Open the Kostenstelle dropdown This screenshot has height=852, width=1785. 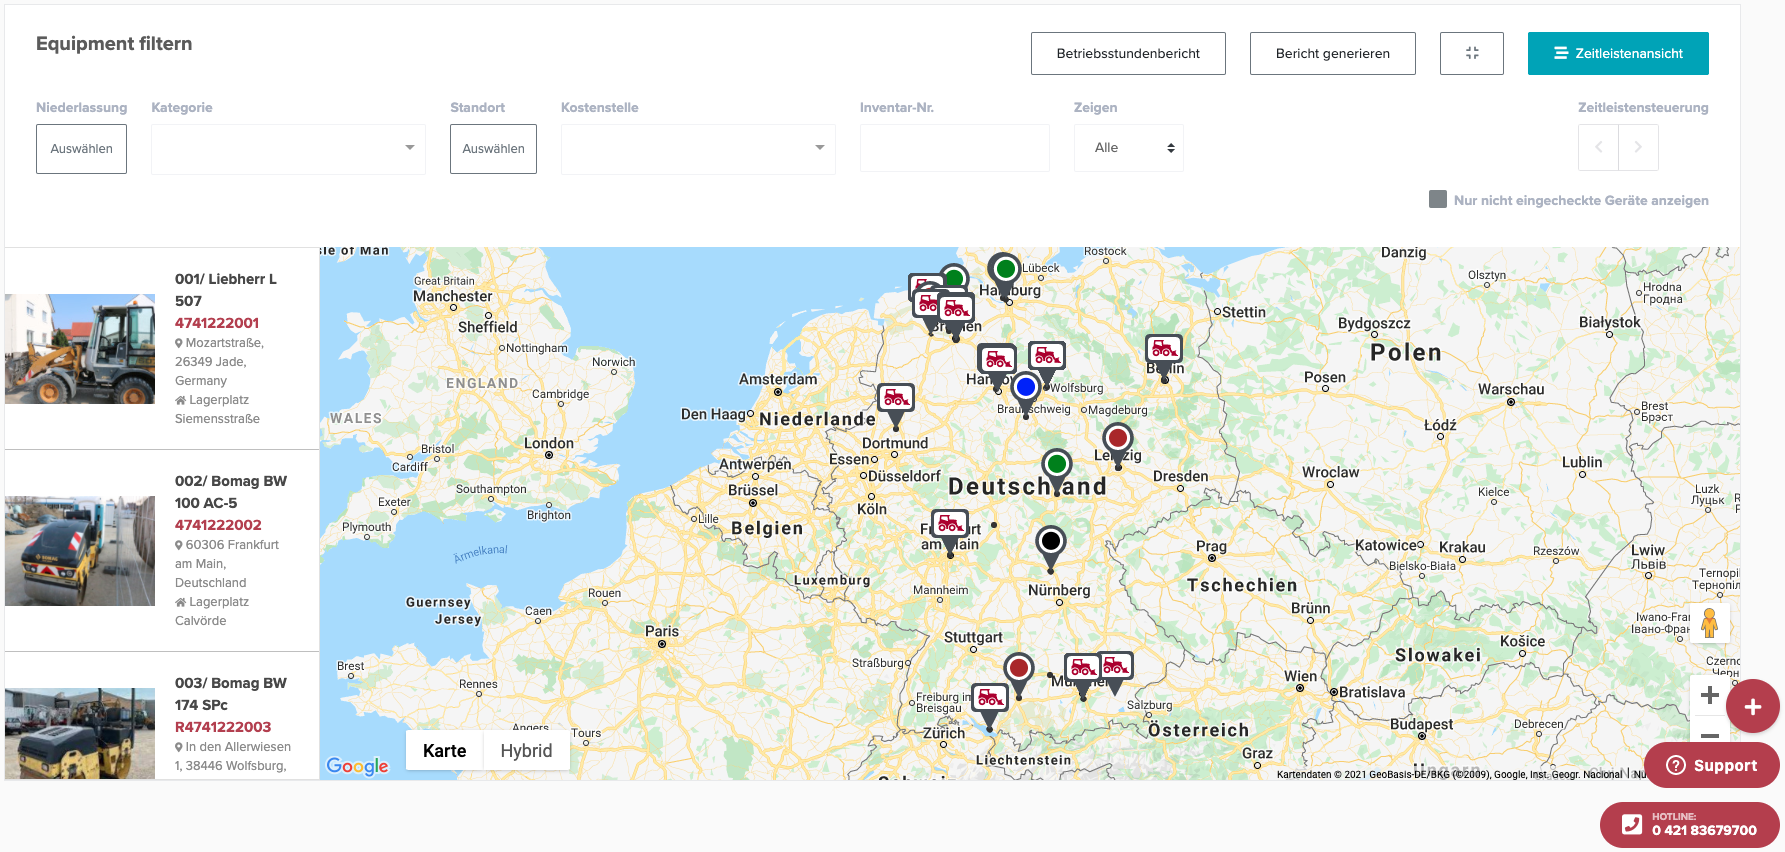click(698, 148)
